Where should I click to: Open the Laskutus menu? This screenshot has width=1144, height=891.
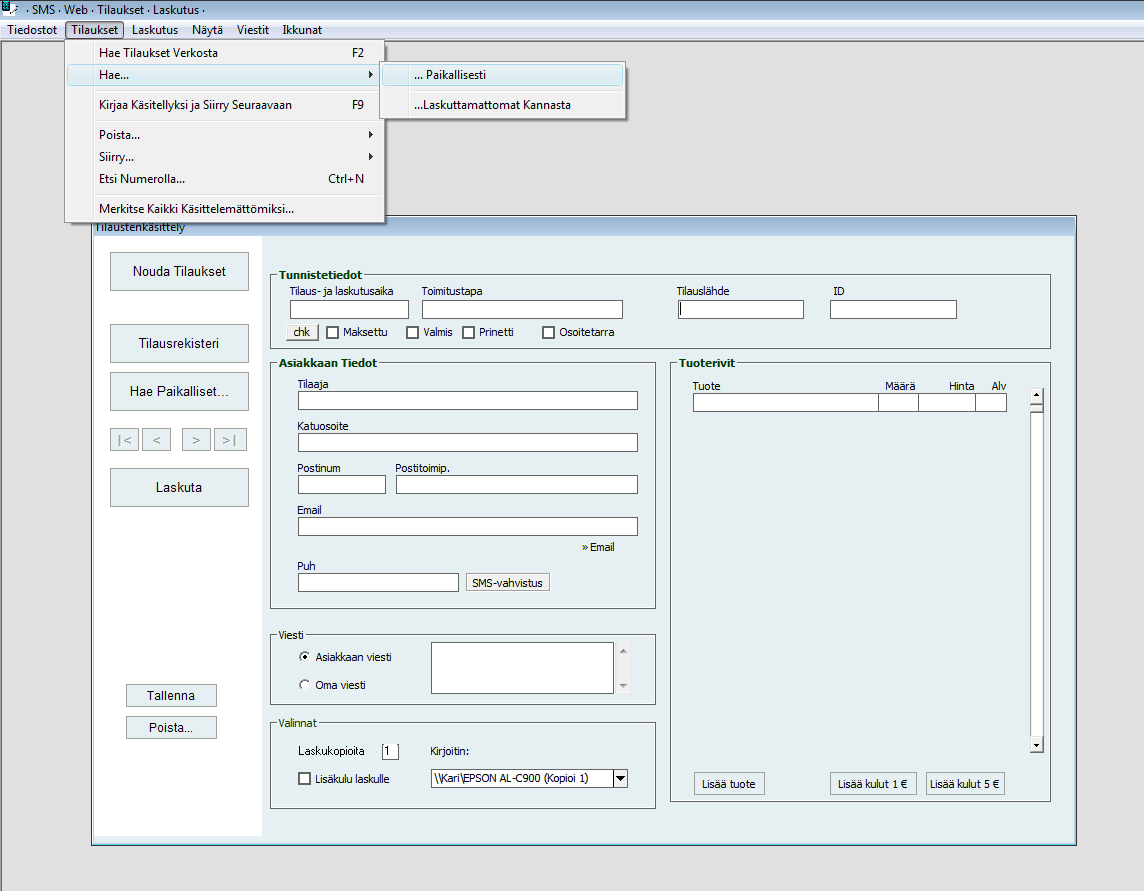155,30
